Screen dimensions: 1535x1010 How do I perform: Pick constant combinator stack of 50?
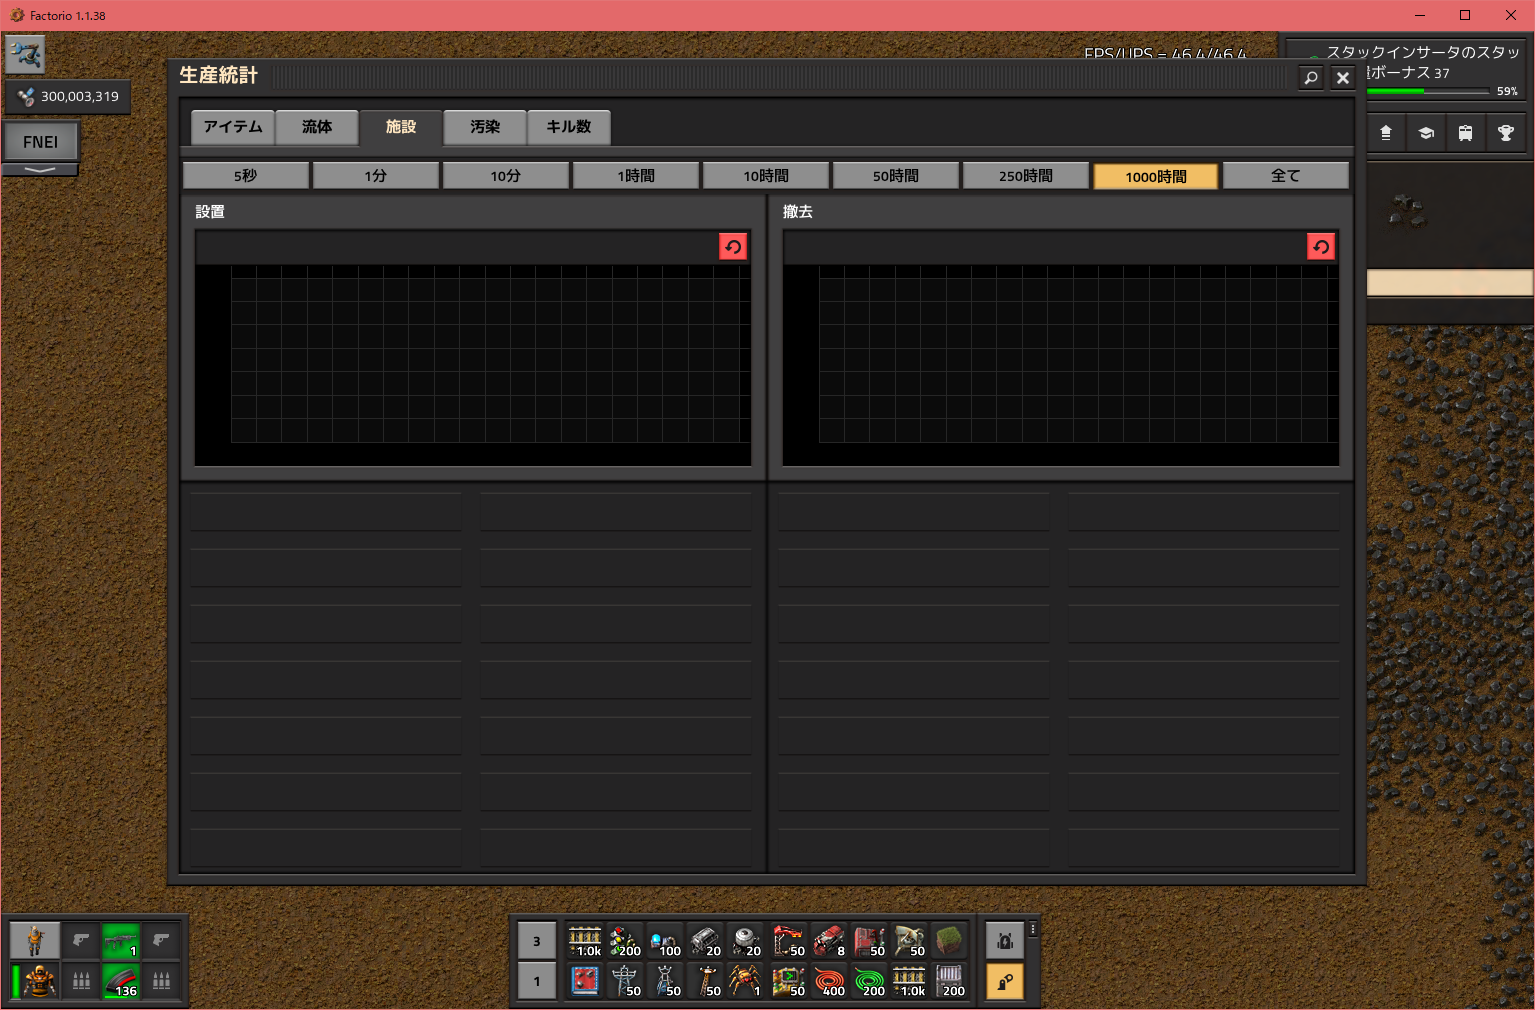[789, 981]
